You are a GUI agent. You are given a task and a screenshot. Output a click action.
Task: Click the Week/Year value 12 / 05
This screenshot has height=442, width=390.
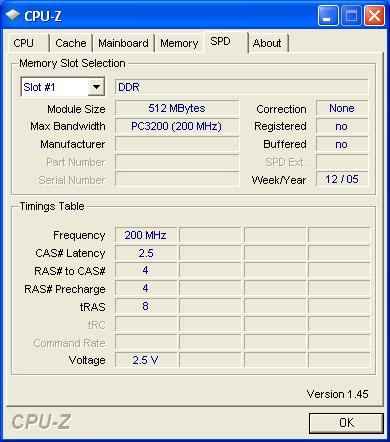342,179
